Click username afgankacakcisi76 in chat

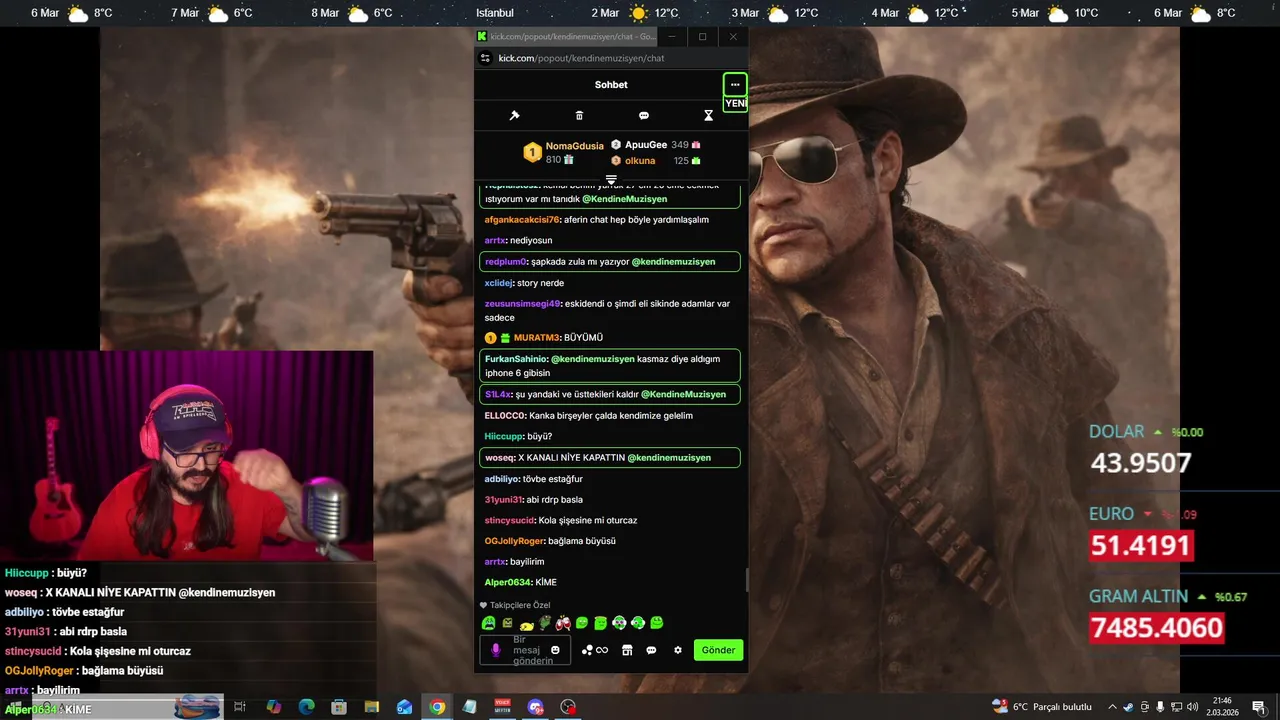[522, 220]
